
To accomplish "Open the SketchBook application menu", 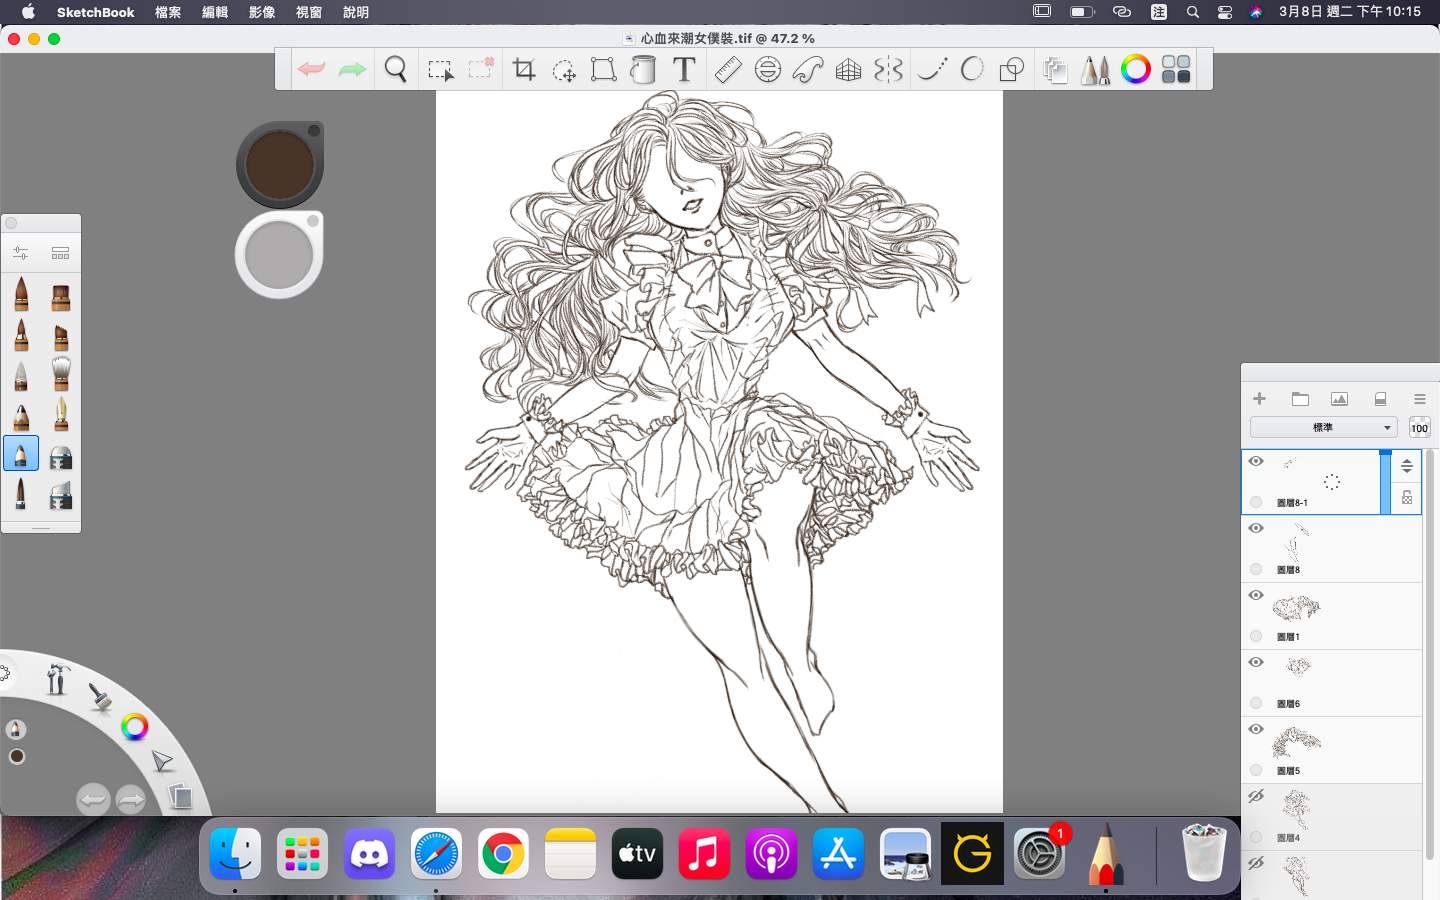I will (95, 12).
